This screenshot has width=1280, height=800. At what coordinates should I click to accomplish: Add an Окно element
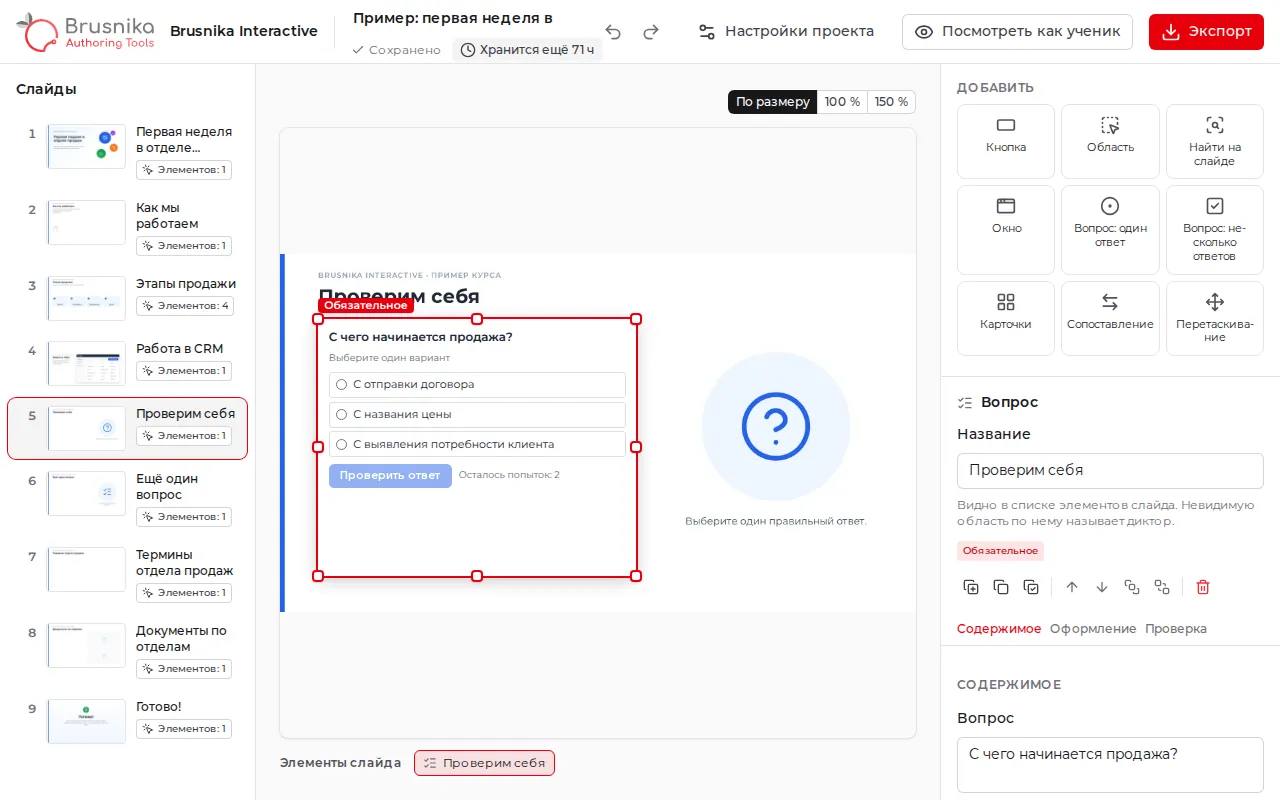coord(1006,229)
